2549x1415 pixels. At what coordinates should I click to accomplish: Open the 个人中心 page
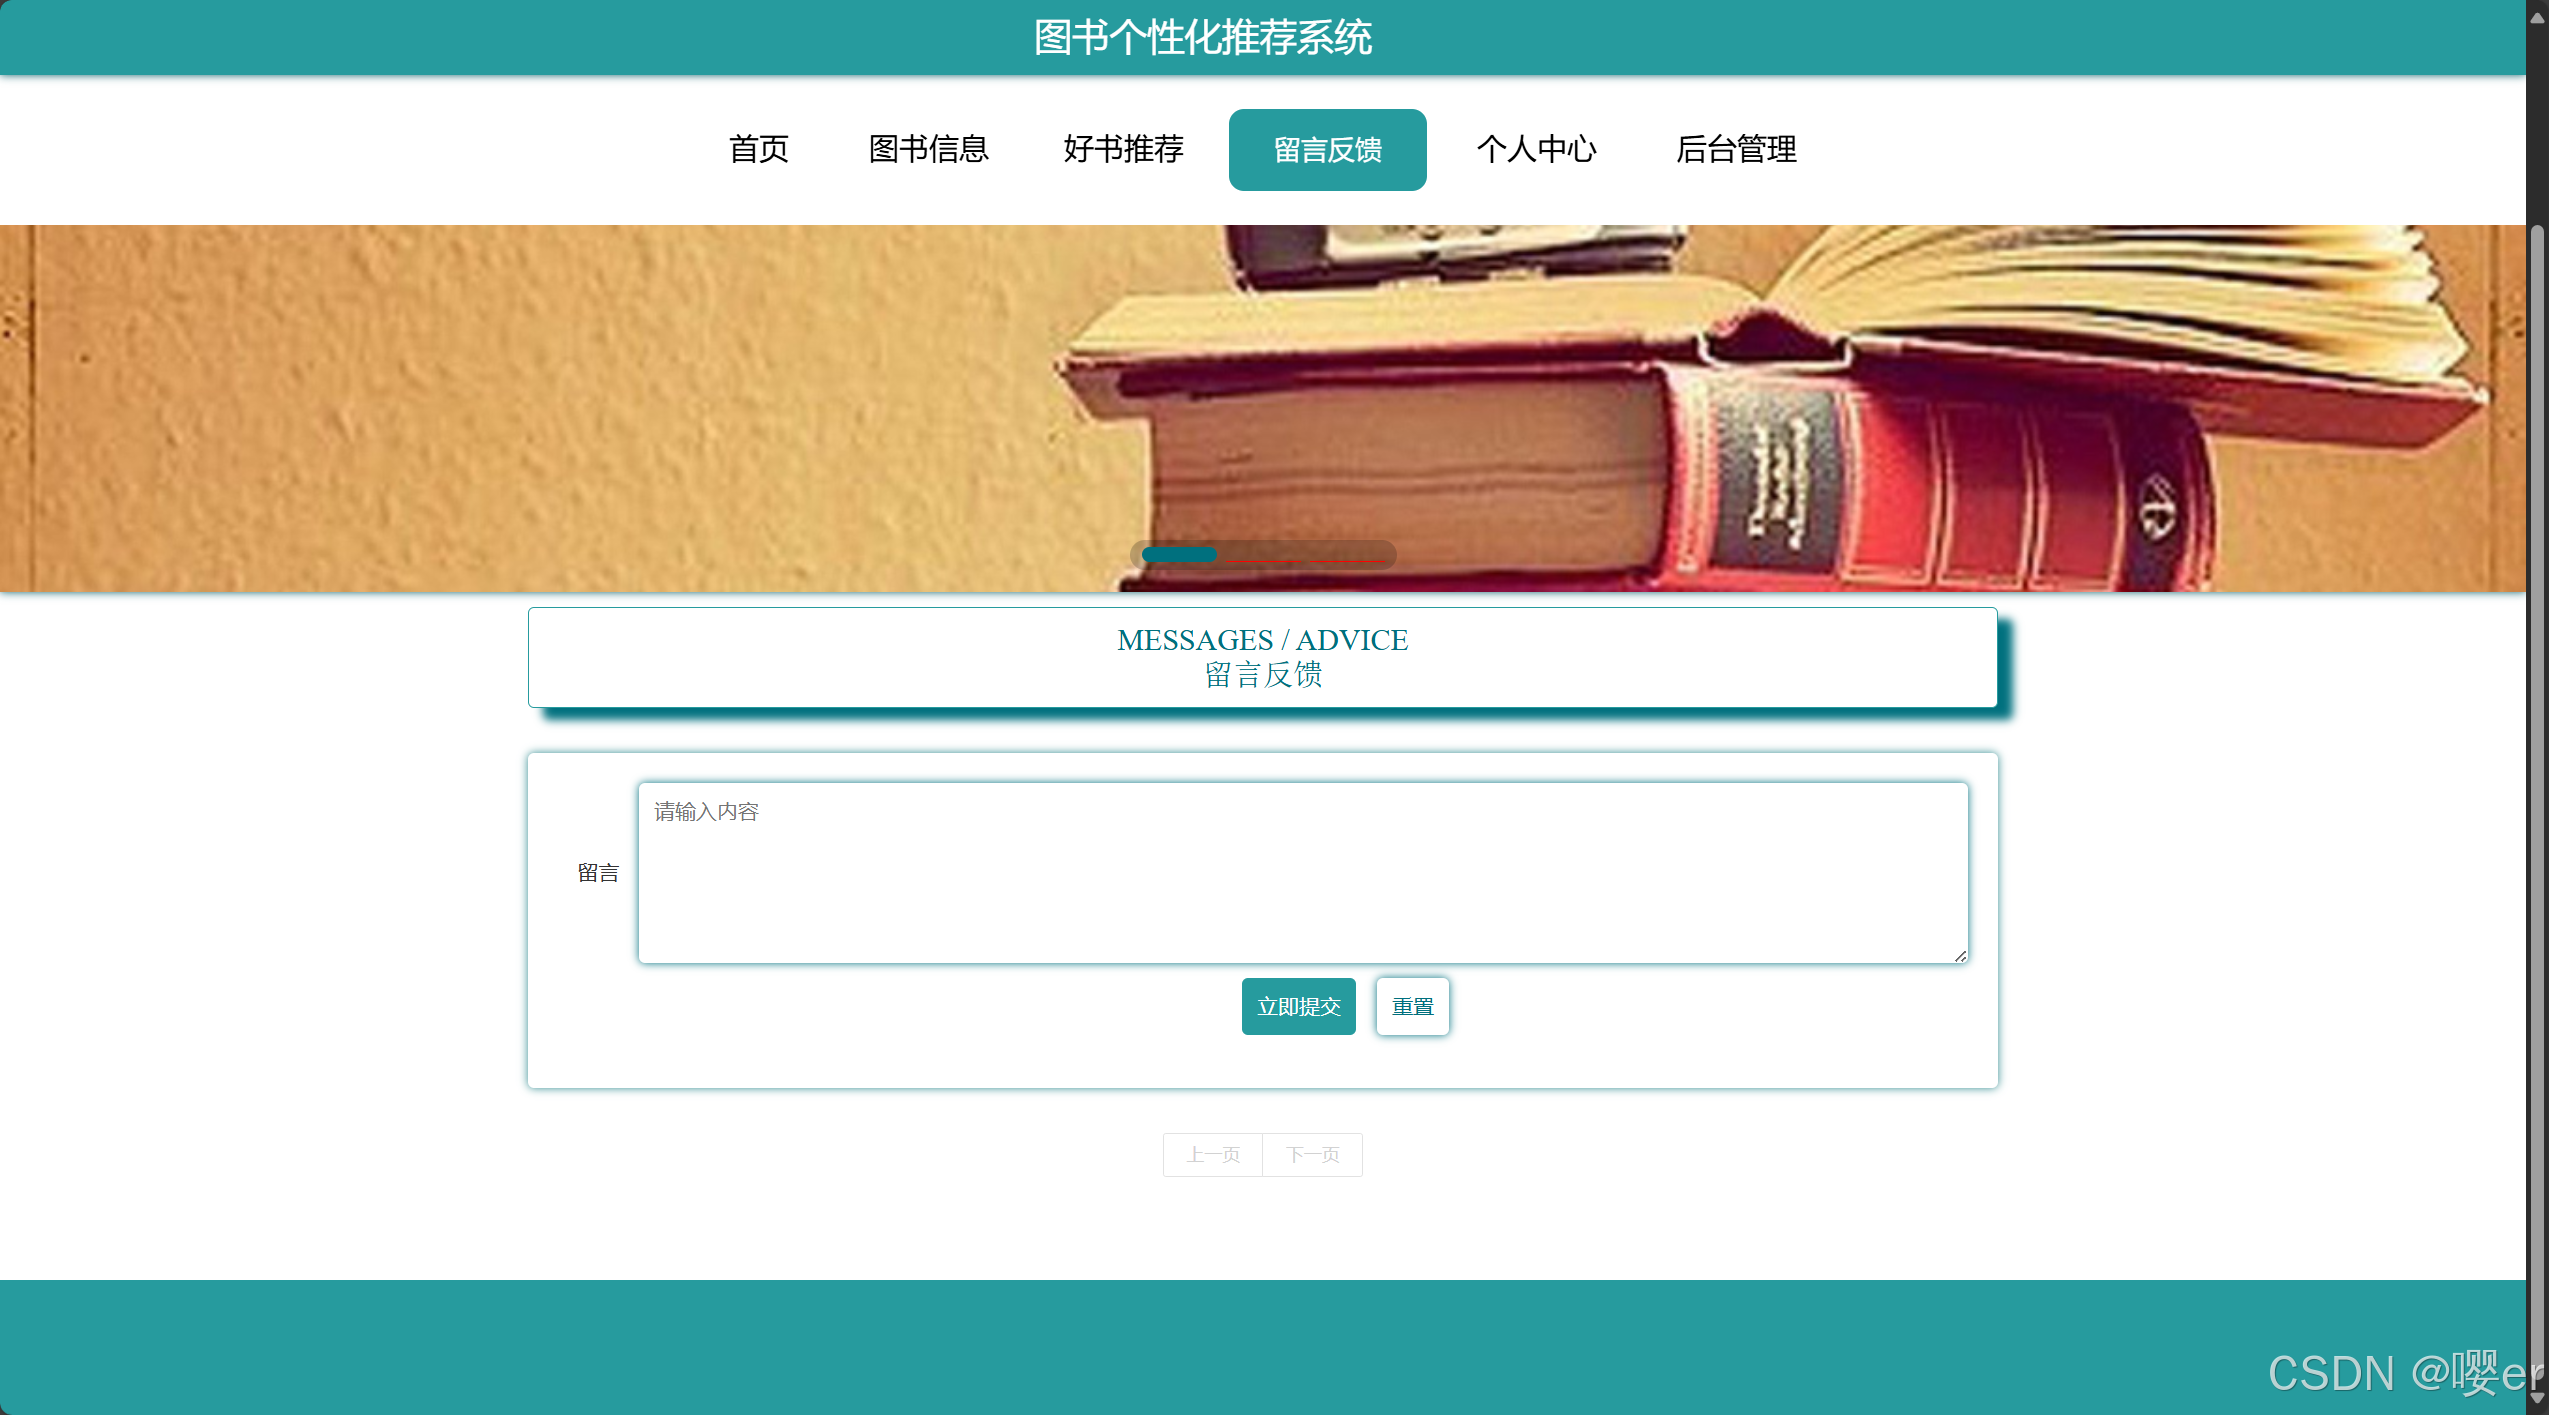[x=1536, y=149]
